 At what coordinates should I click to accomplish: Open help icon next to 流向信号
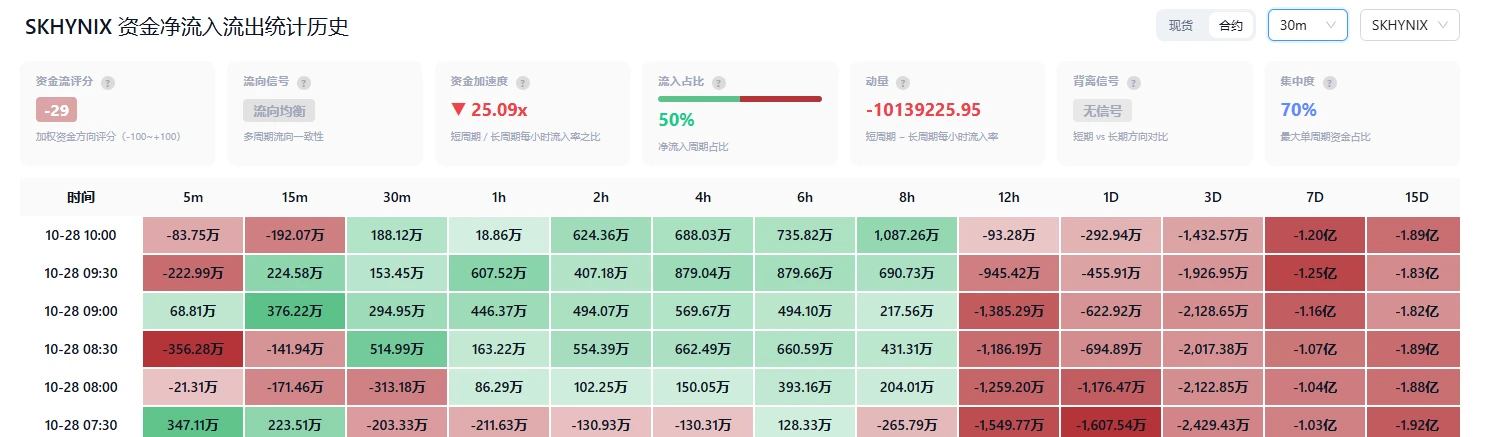304,83
